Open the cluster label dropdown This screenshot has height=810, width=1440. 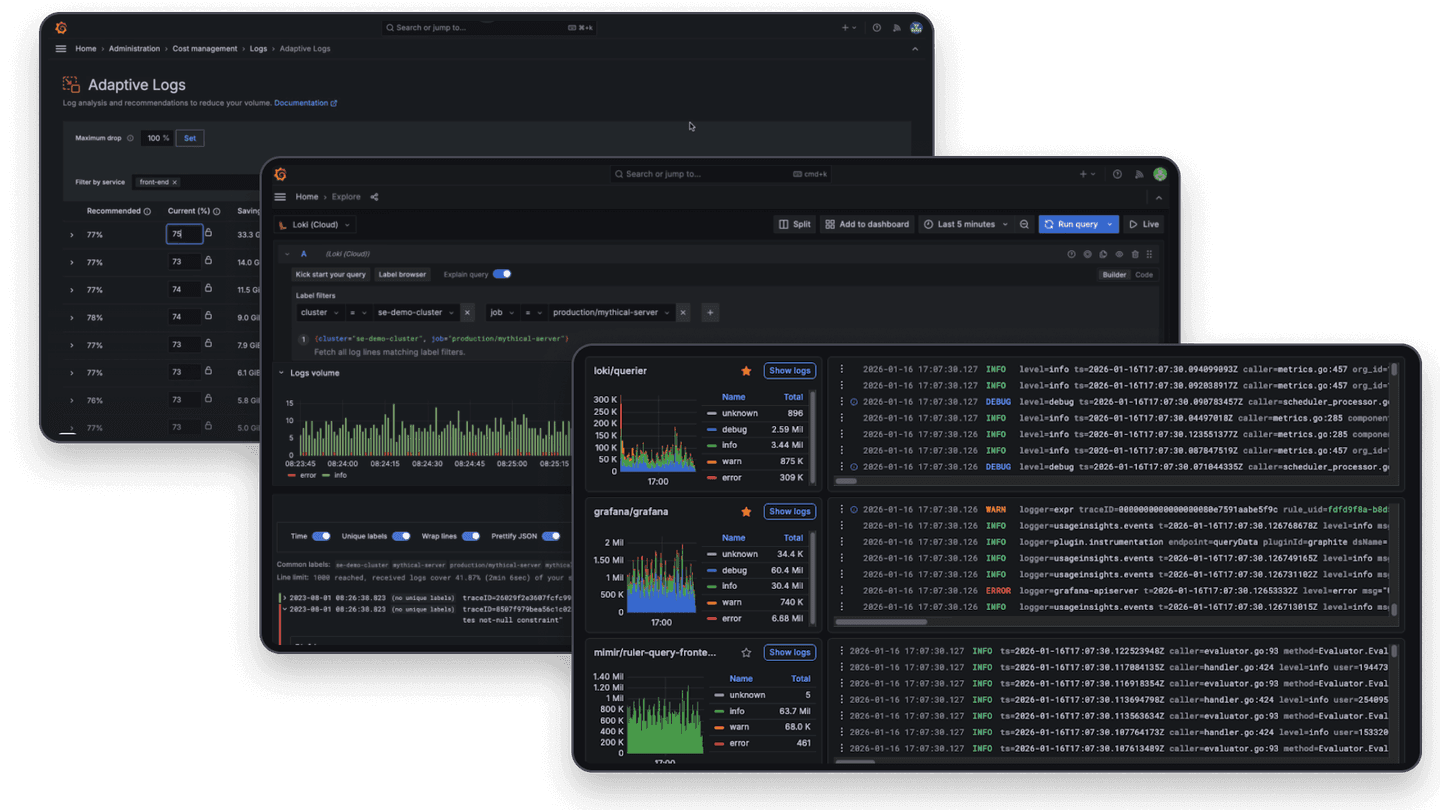pyautogui.click(x=320, y=313)
